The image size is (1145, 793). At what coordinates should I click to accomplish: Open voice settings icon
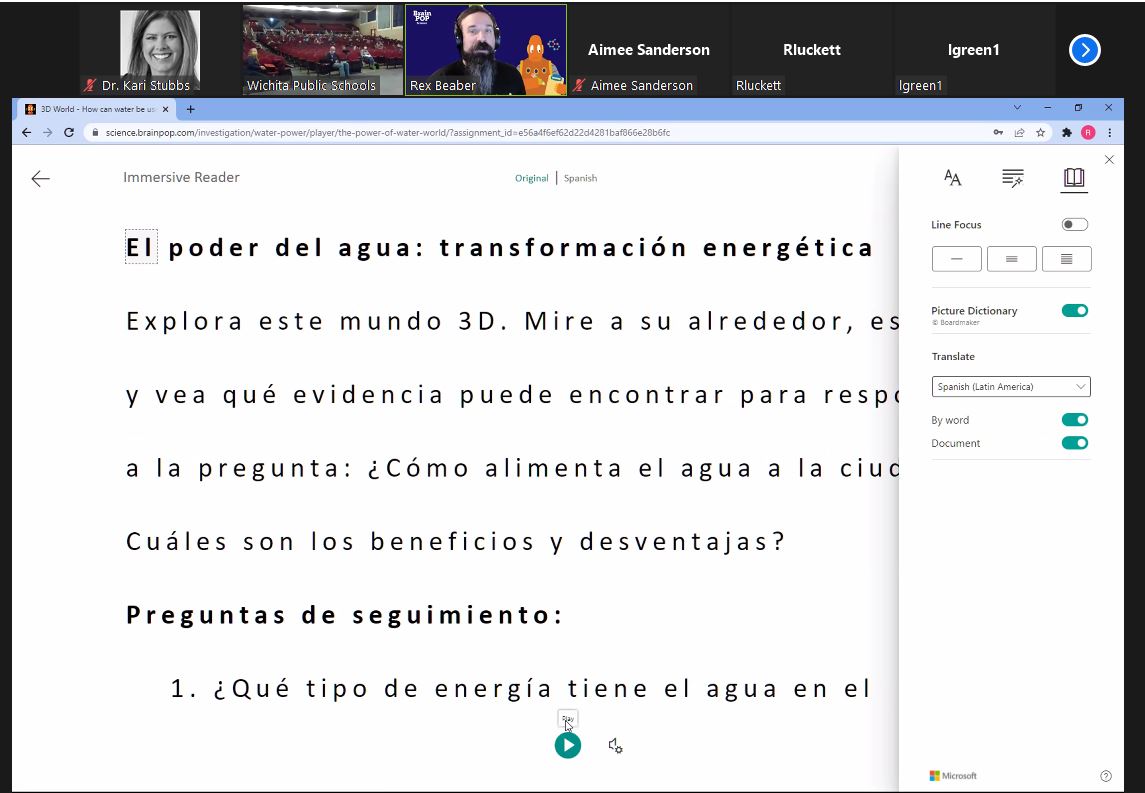(615, 746)
